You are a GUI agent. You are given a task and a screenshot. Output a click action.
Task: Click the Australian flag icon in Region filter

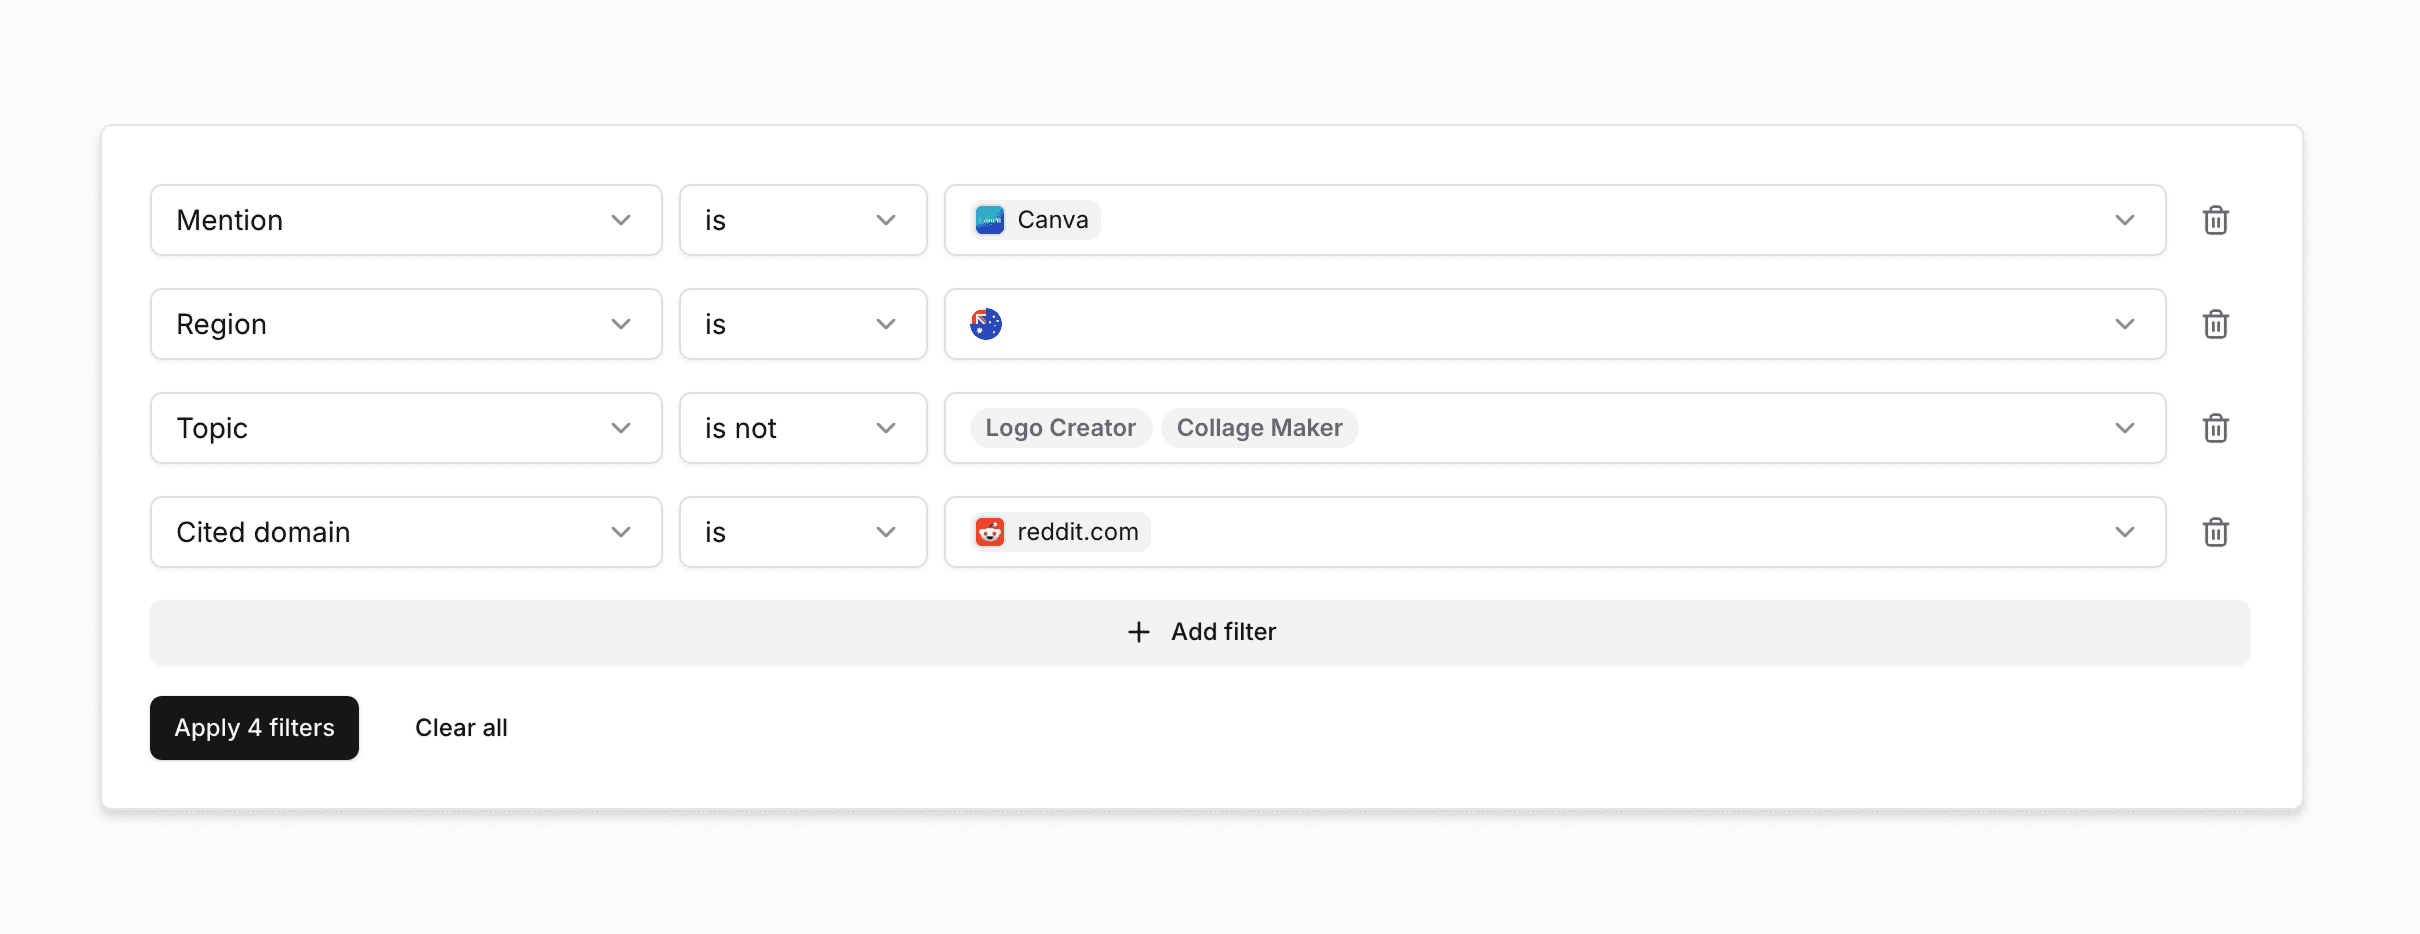pos(986,323)
